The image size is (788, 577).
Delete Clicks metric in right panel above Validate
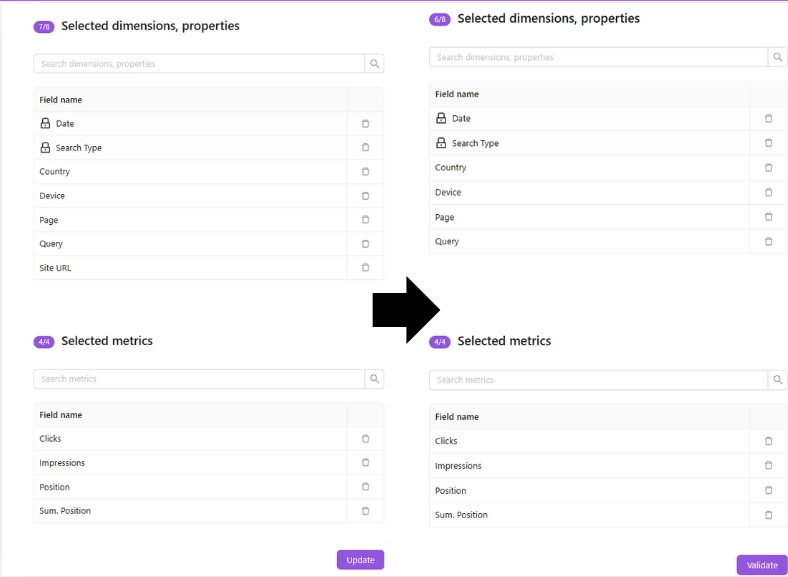pyautogui.click(x=768, y=441)
